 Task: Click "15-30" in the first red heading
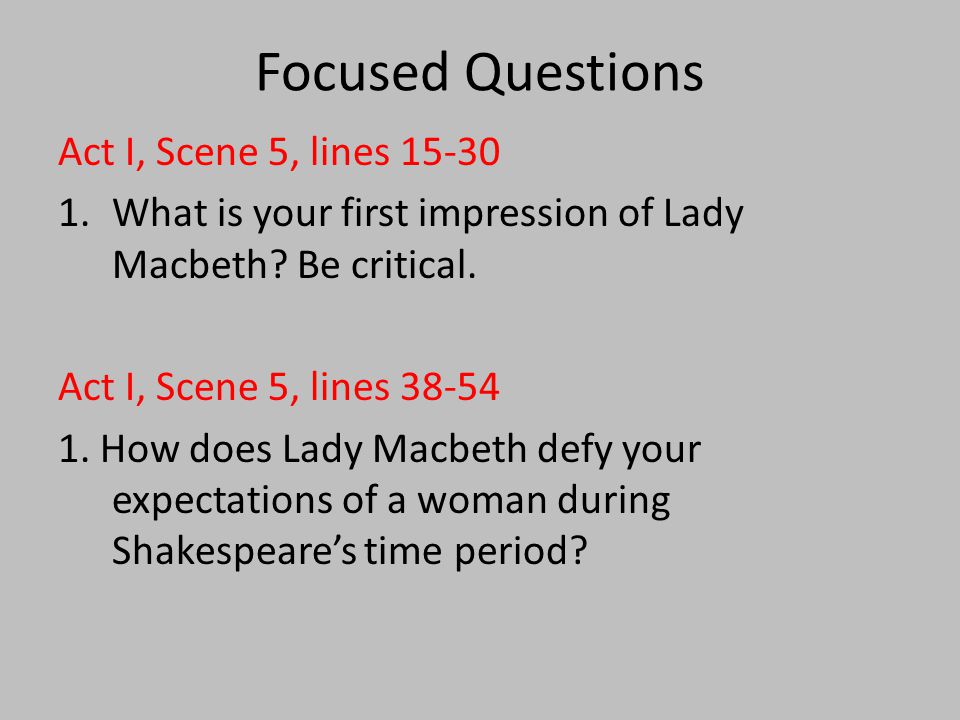click(451, 152)
